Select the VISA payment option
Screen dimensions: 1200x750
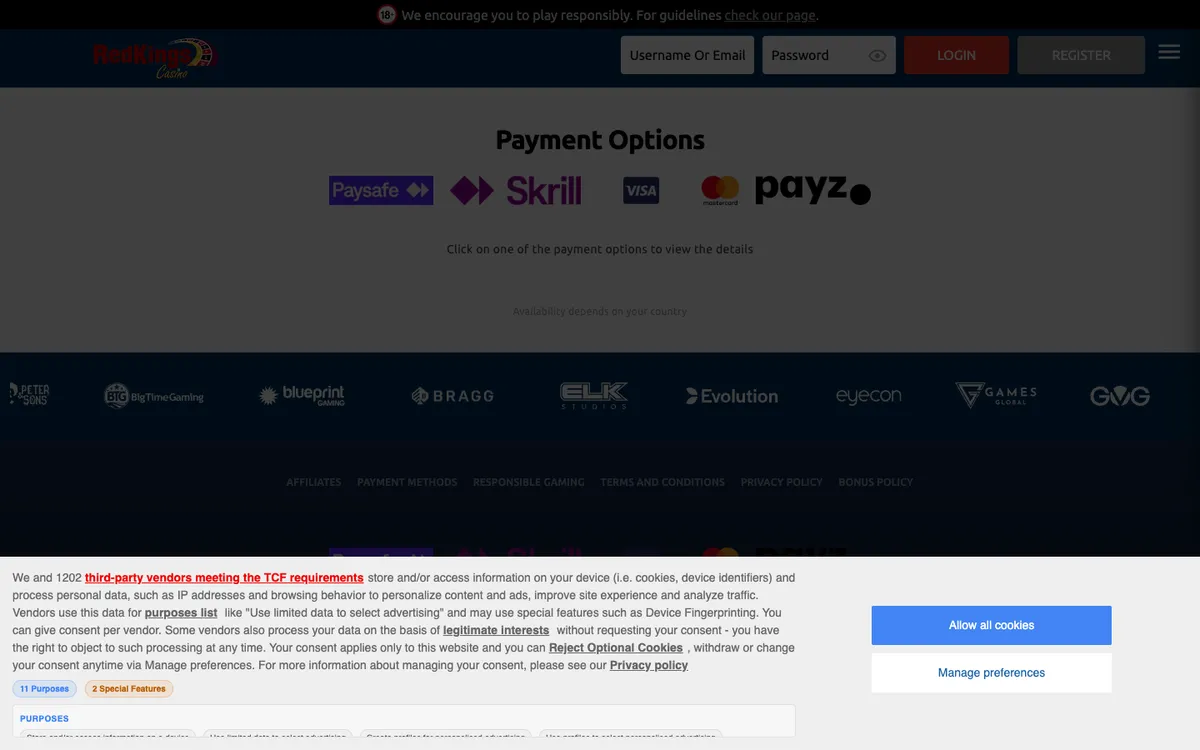click(641, 190)
